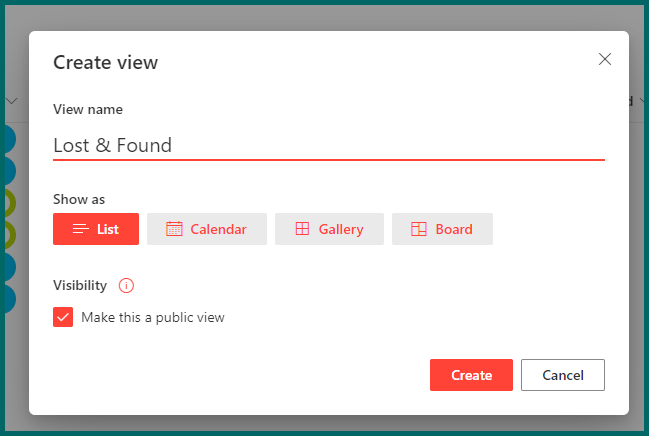Switch view type to Gallery
Image resolution: width=649 pixels, height=436 pixels.
click(x=329, y=229)
